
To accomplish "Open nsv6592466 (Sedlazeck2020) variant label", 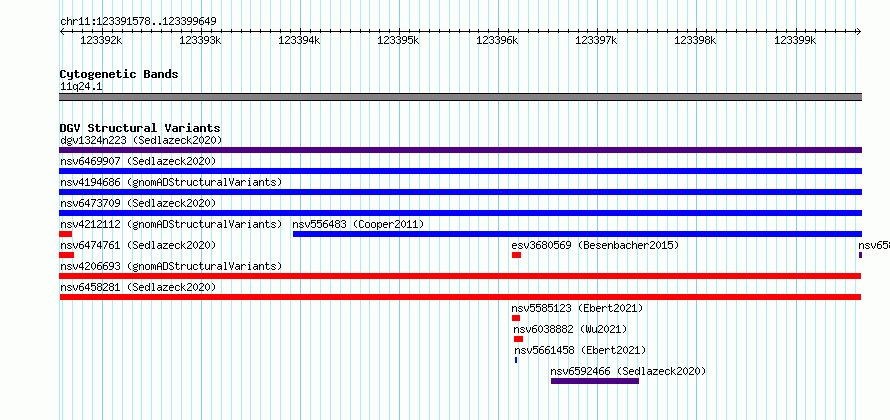I will (628, 371).
